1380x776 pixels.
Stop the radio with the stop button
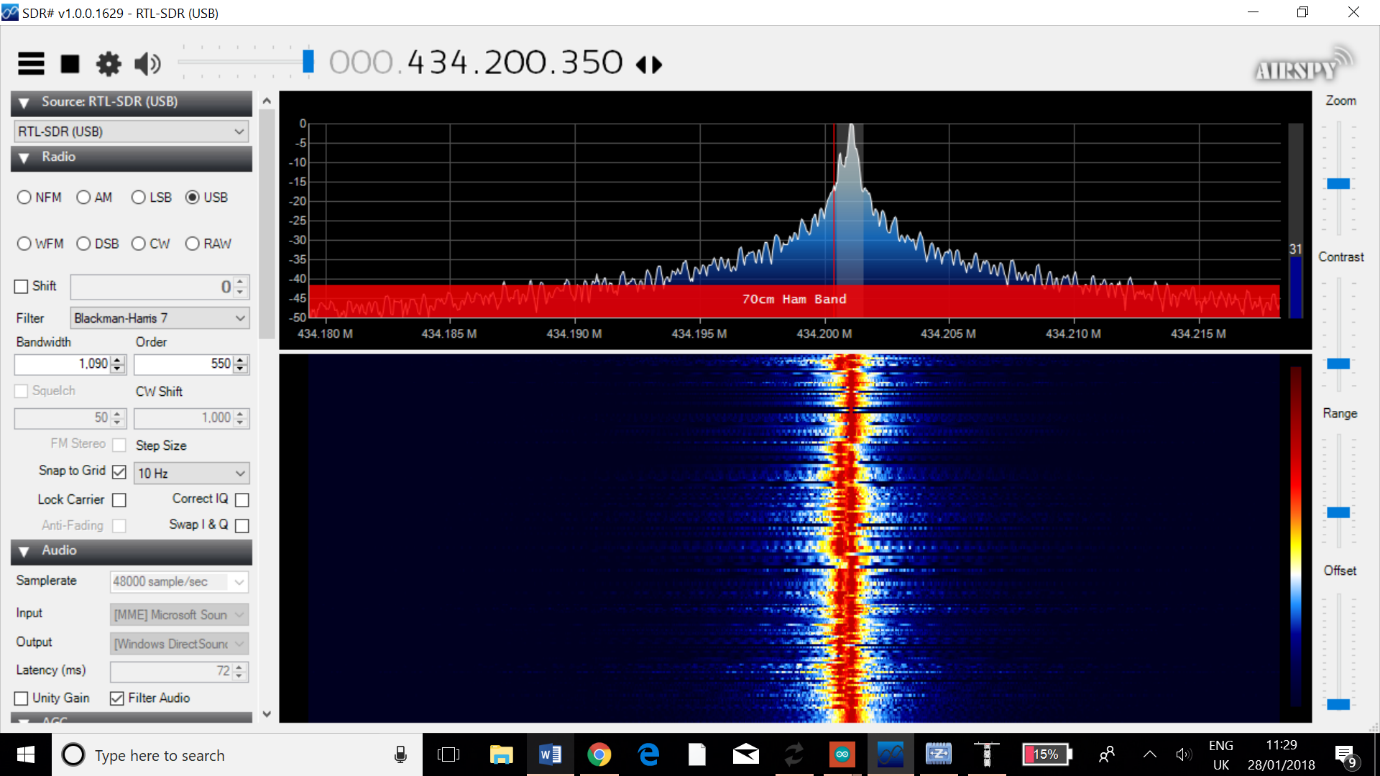pyautogui.click(x=70, y=64)
